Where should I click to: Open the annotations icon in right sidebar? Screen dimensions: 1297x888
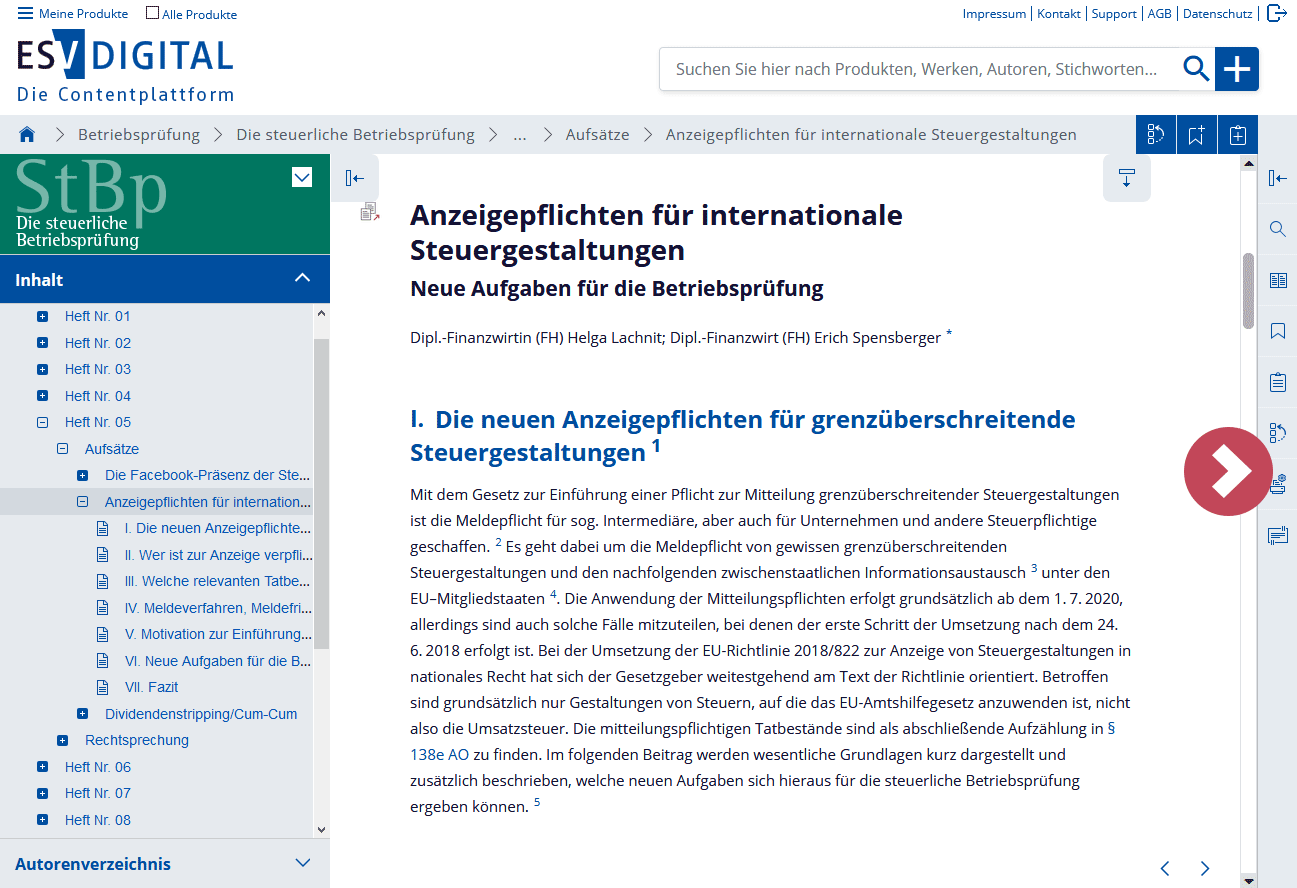(1277, 536)
